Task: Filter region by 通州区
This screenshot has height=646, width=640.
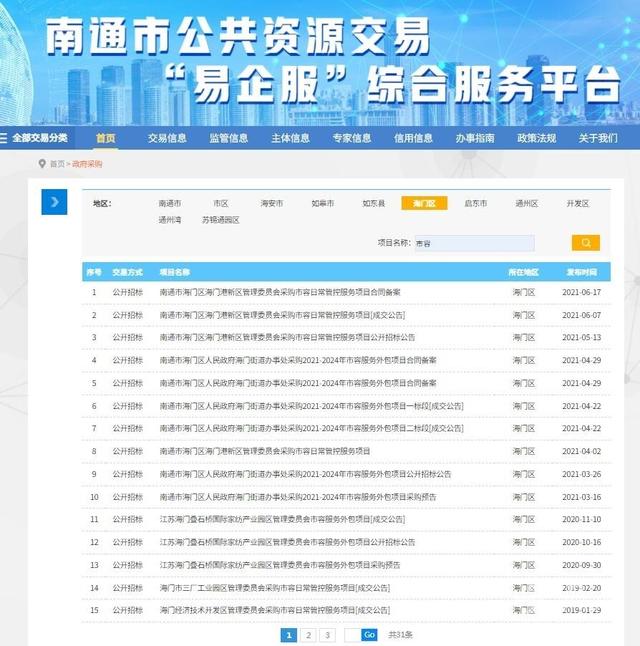Action: tap(527, 204)
